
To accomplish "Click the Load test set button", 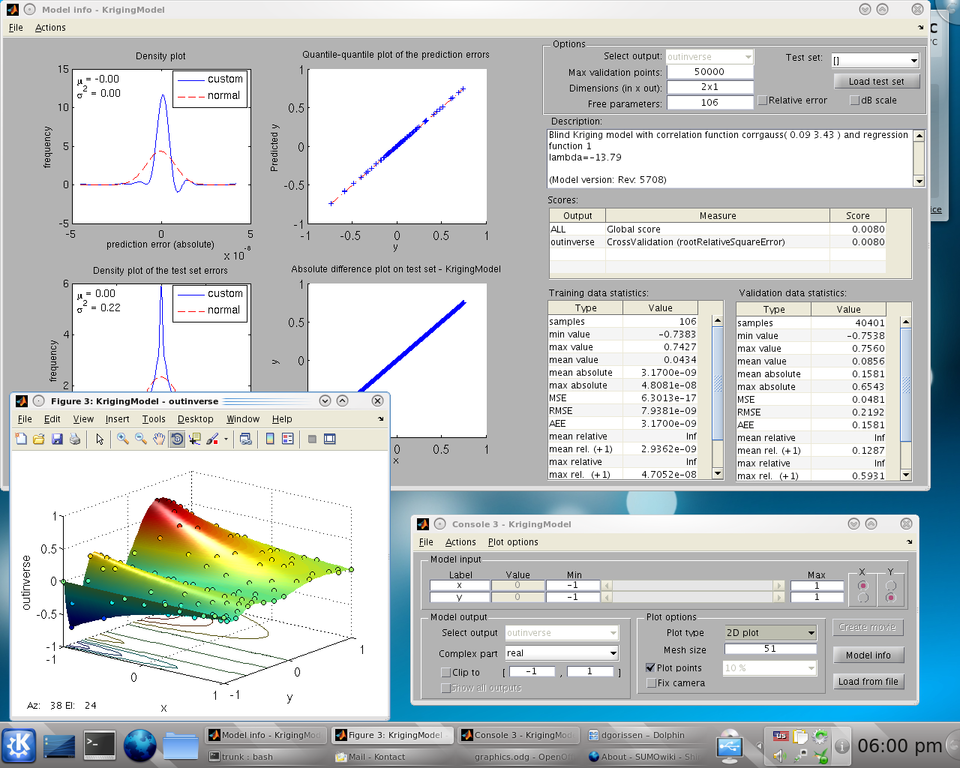I will (875, 81).
